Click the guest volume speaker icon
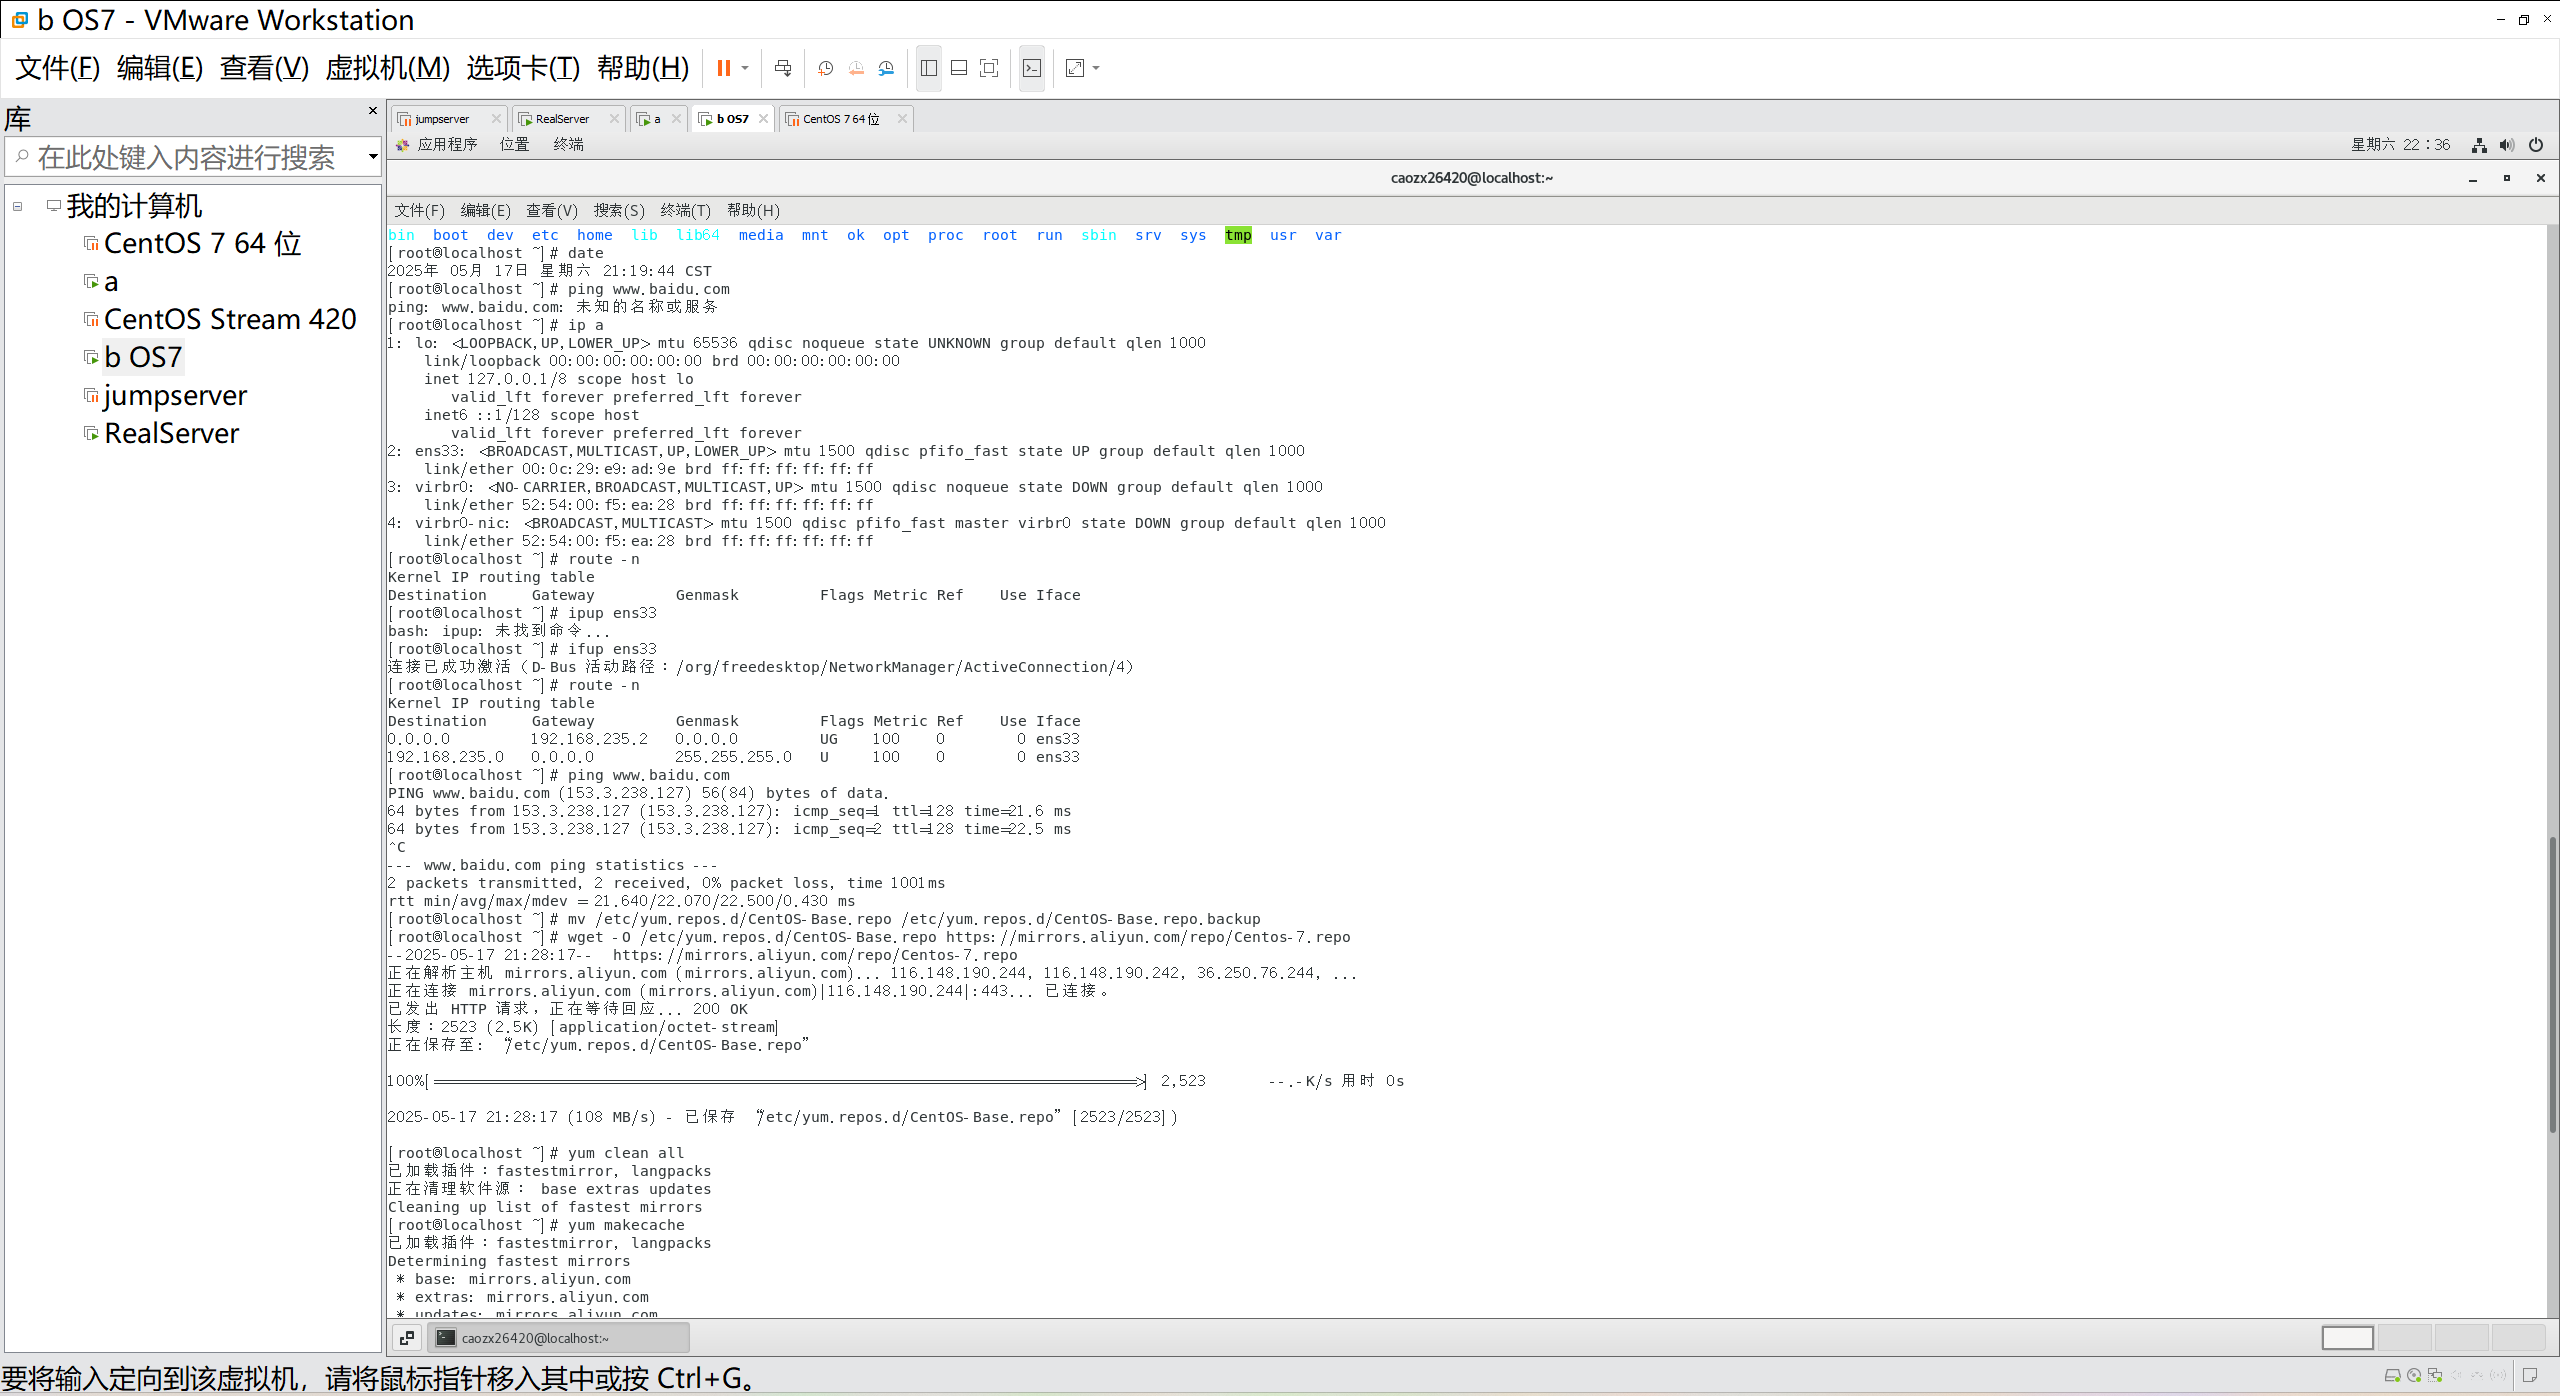The height and width of the screenshot is (1396, 2560). 2506,145
